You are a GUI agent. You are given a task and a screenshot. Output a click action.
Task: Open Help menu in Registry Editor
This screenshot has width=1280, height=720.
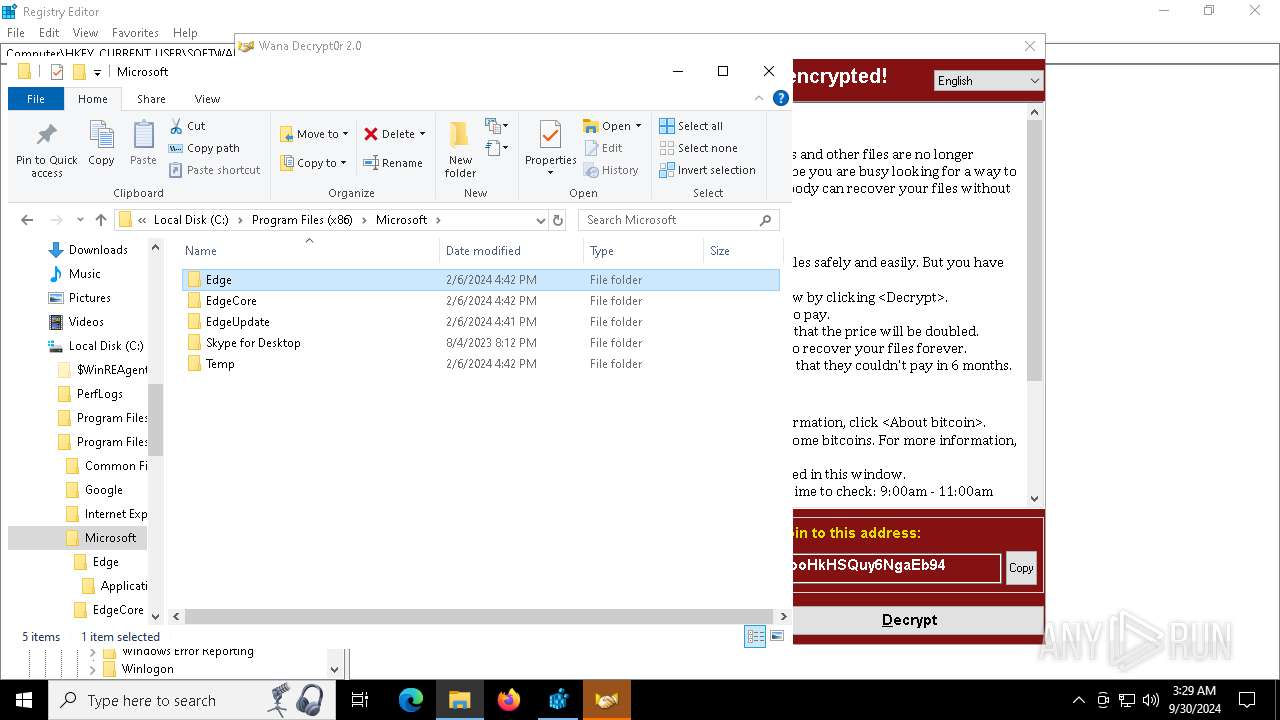click(x=185, y=33)
